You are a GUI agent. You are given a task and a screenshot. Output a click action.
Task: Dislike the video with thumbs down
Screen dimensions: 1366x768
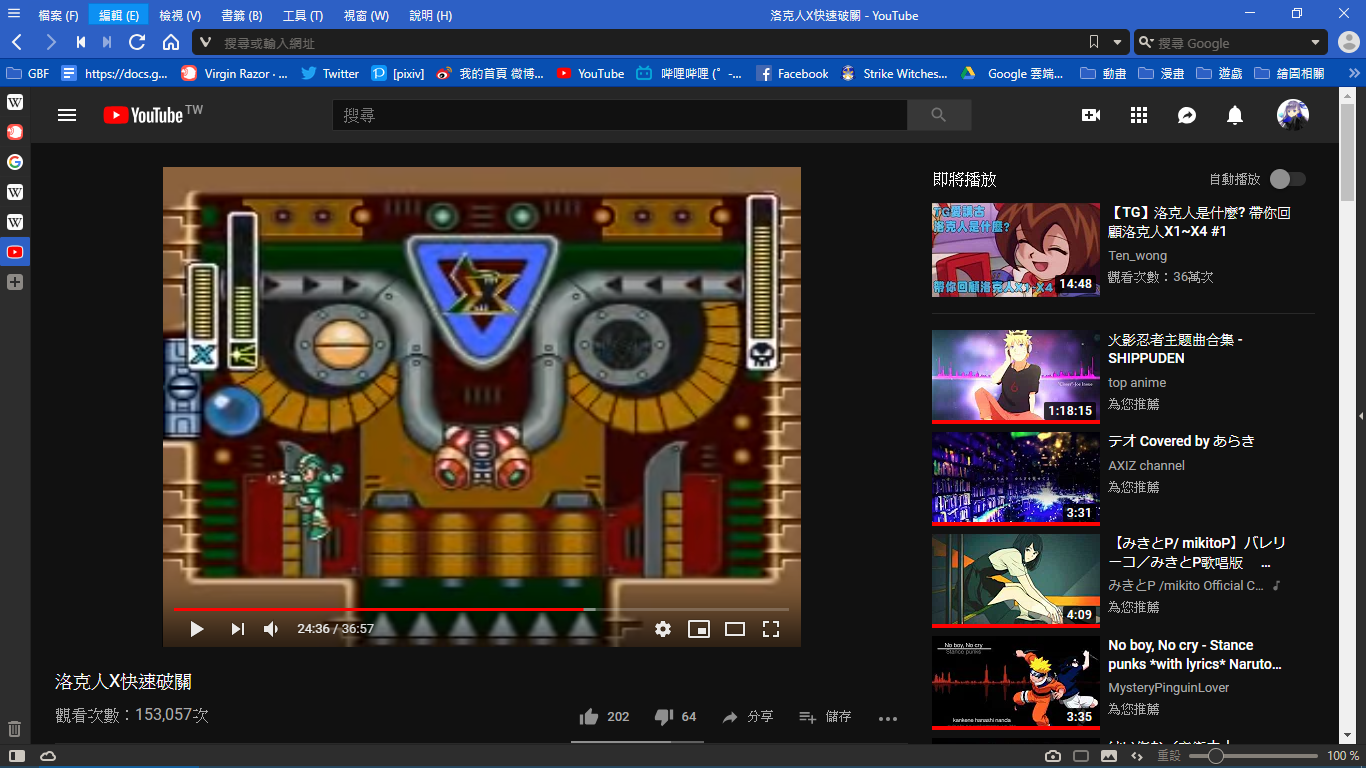[x=675, y=717]
